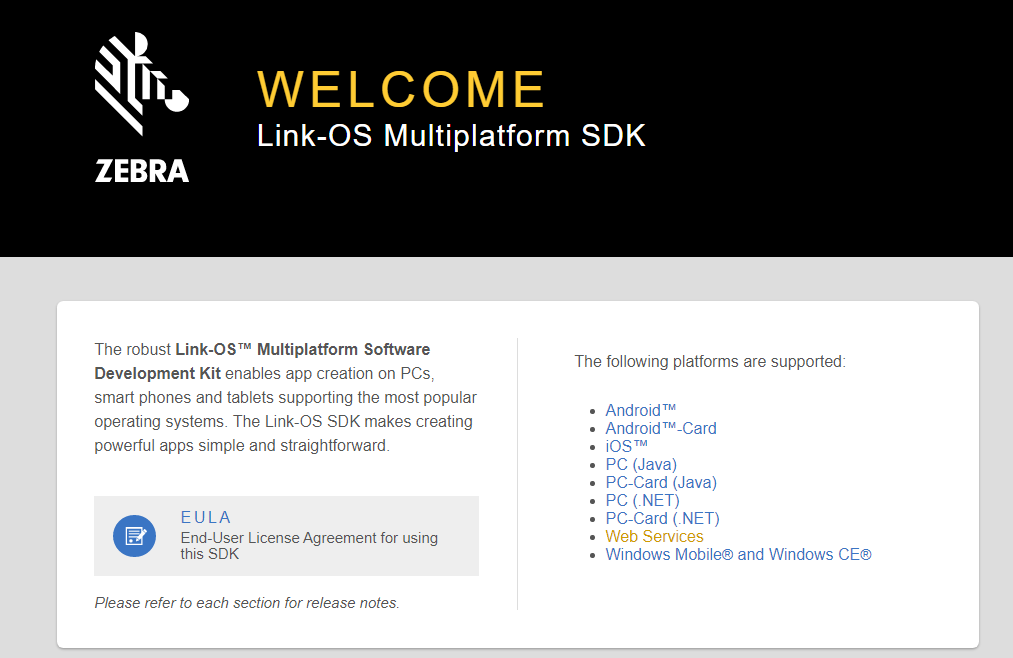The width and height of the screenshot is (1013, 658).
Task: Open the highlighted Web Services link
Action: 654,536
